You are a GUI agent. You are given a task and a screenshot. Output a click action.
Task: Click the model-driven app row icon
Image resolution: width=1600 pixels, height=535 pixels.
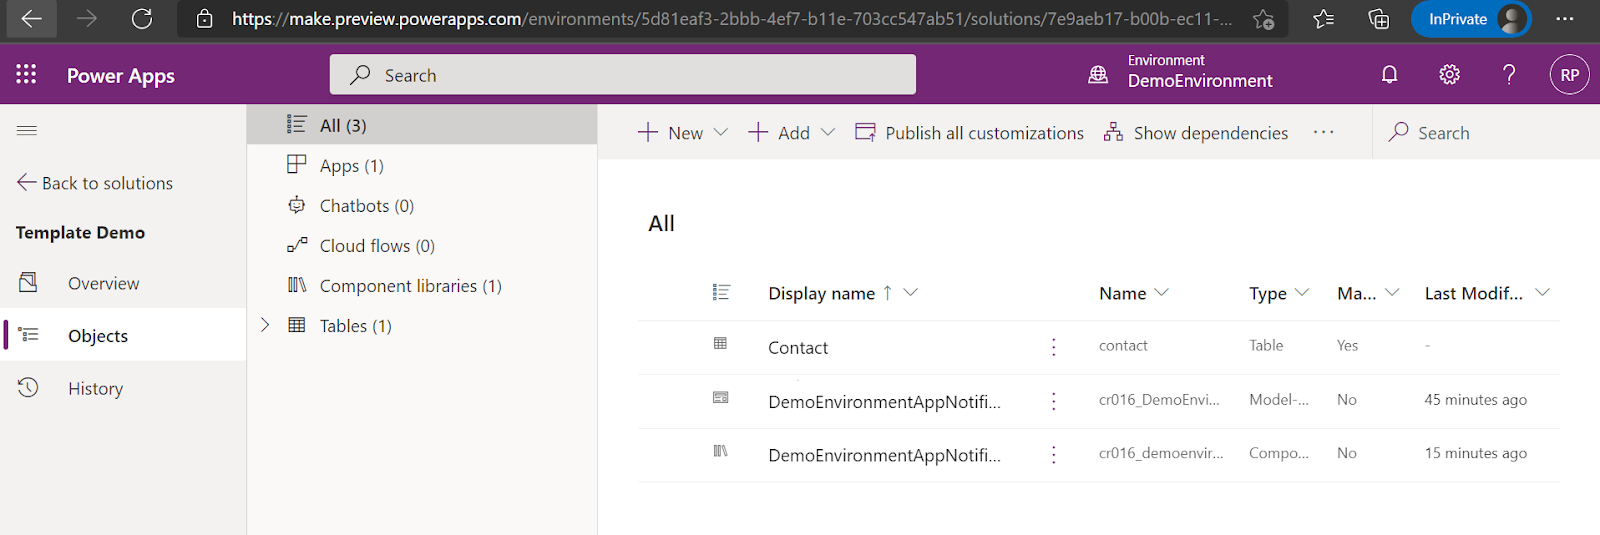click(x=720, y=398)
